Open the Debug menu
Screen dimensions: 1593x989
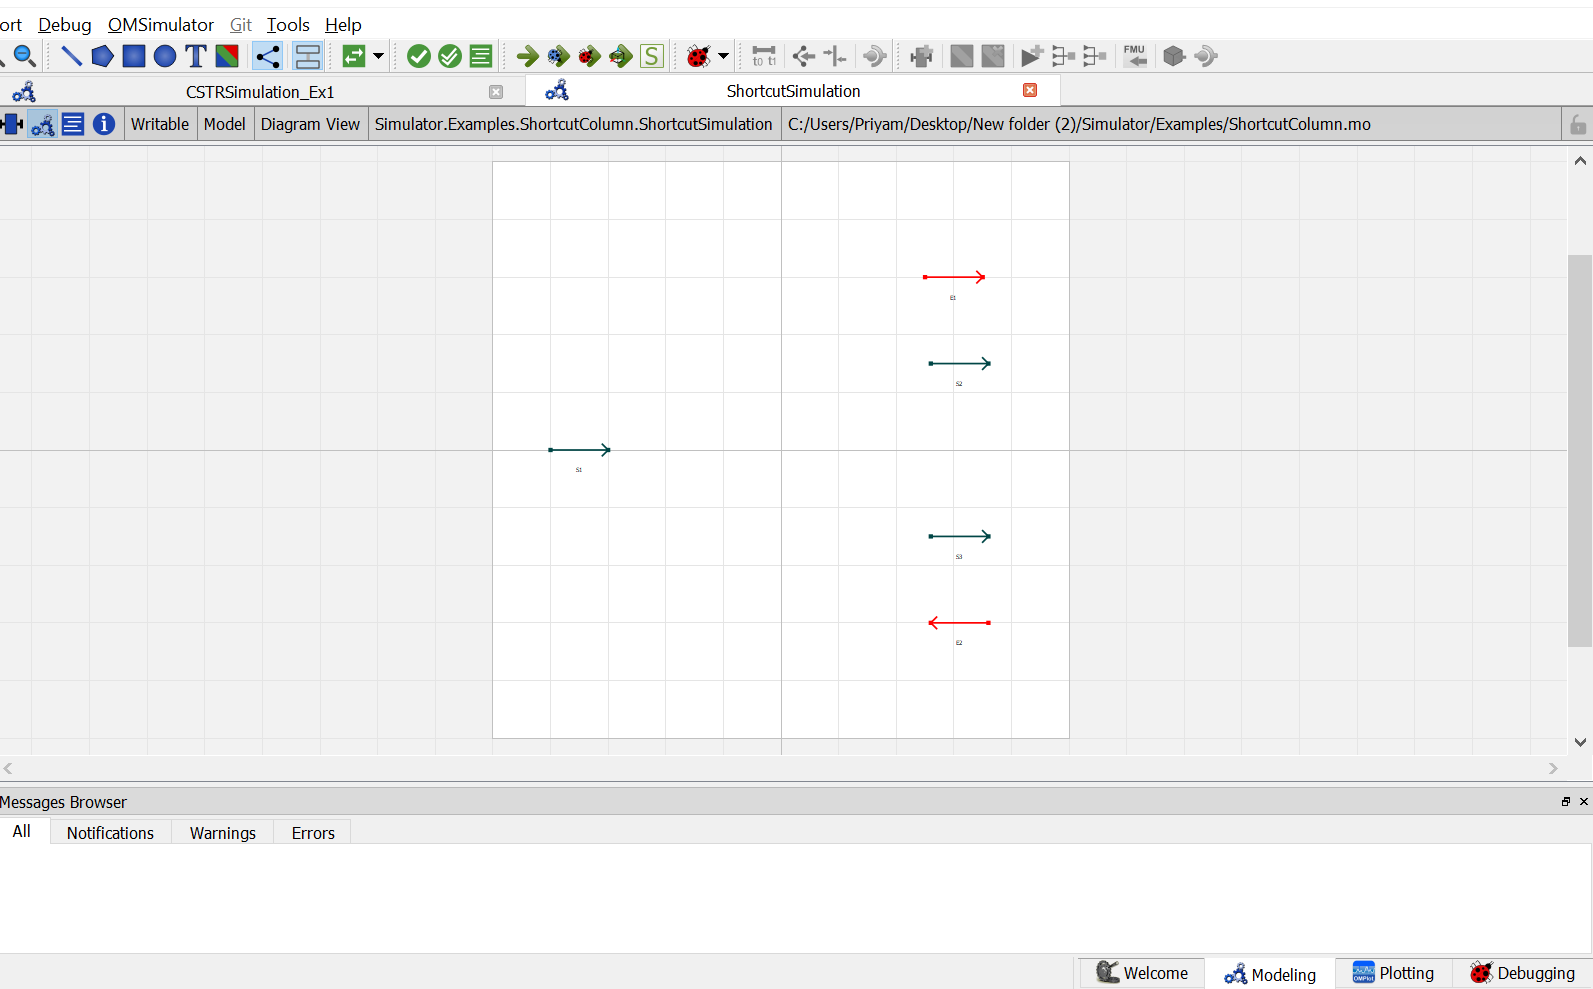point(65,25)
